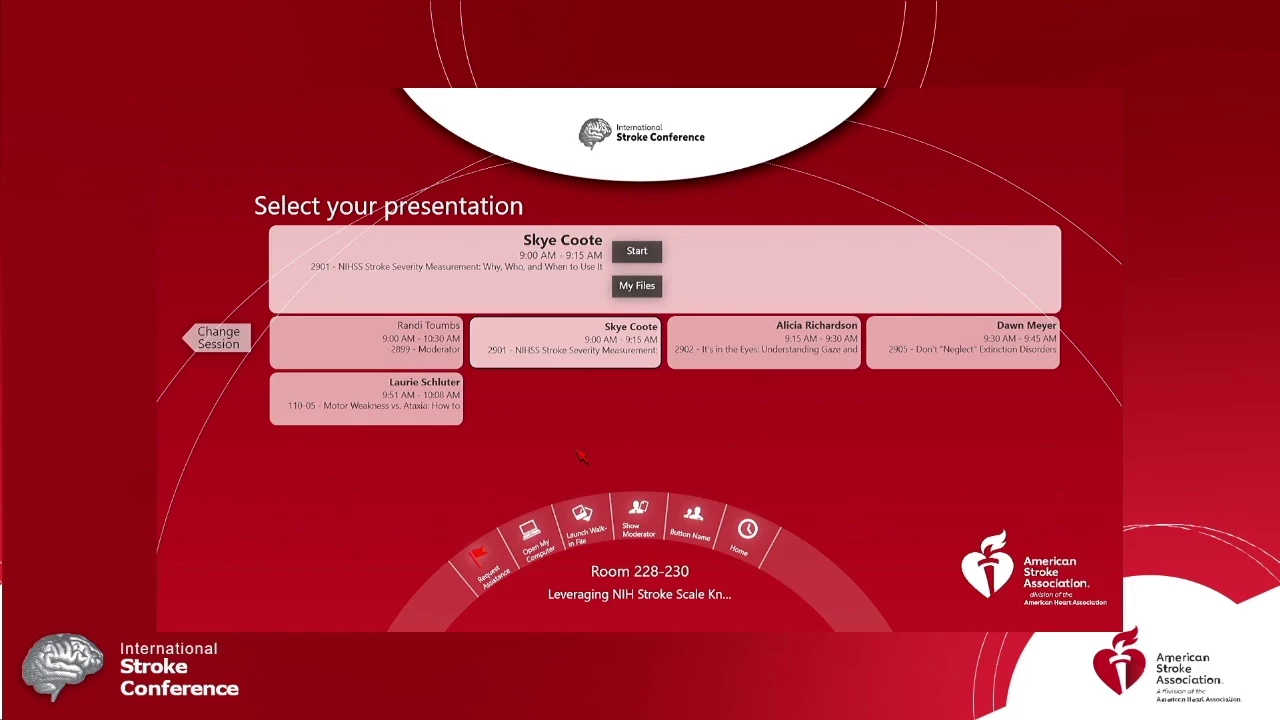Click the Room 228-230 label
Image resolution: width=1280 pixels, height=720 pixels.
(639, 571)
